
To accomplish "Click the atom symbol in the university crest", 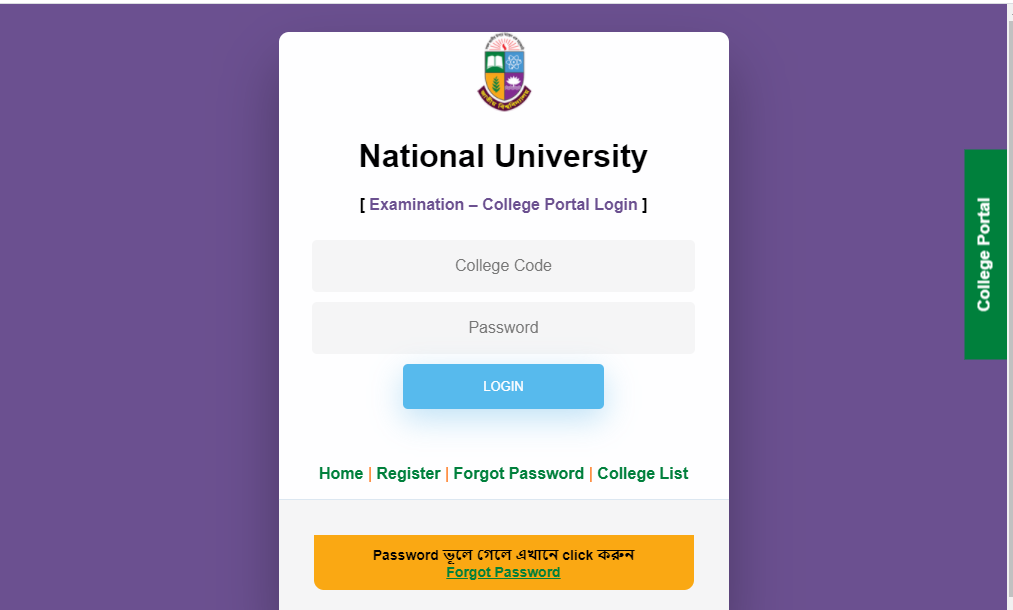I will tap(514, 63).
